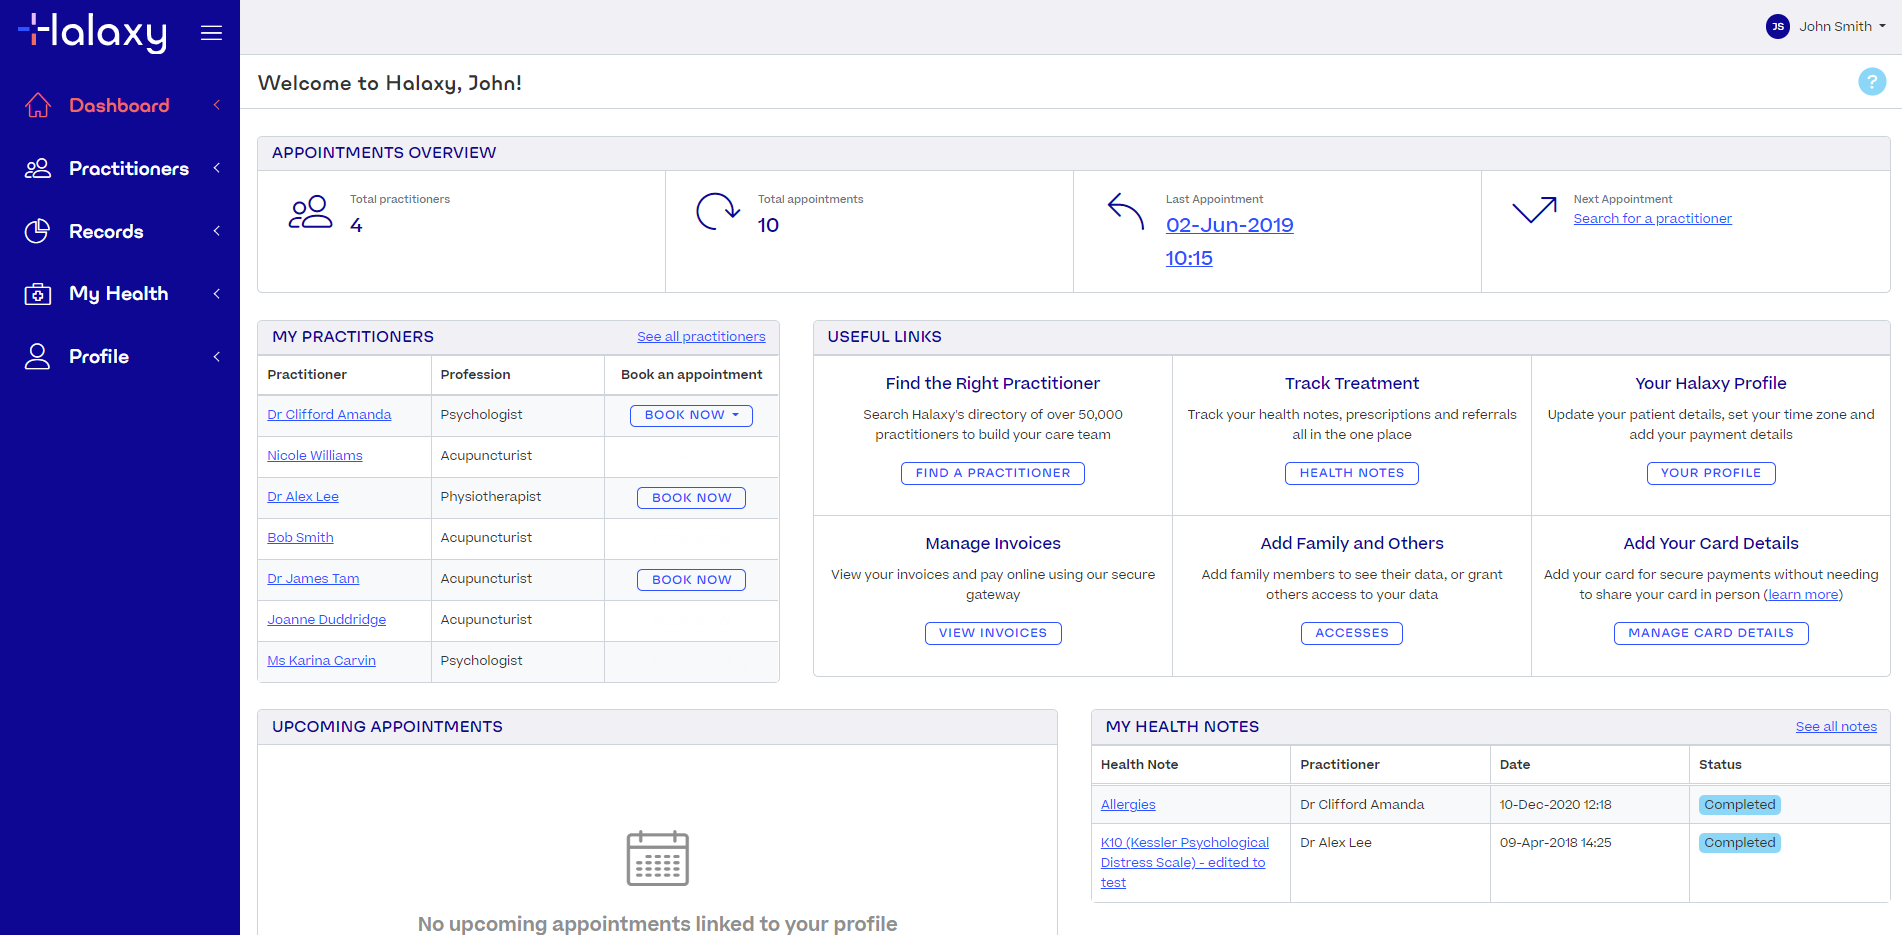Screen dimensions: 1902x935
Task: Select Profile from the sidebar menu
Action: tap(99, 355)
